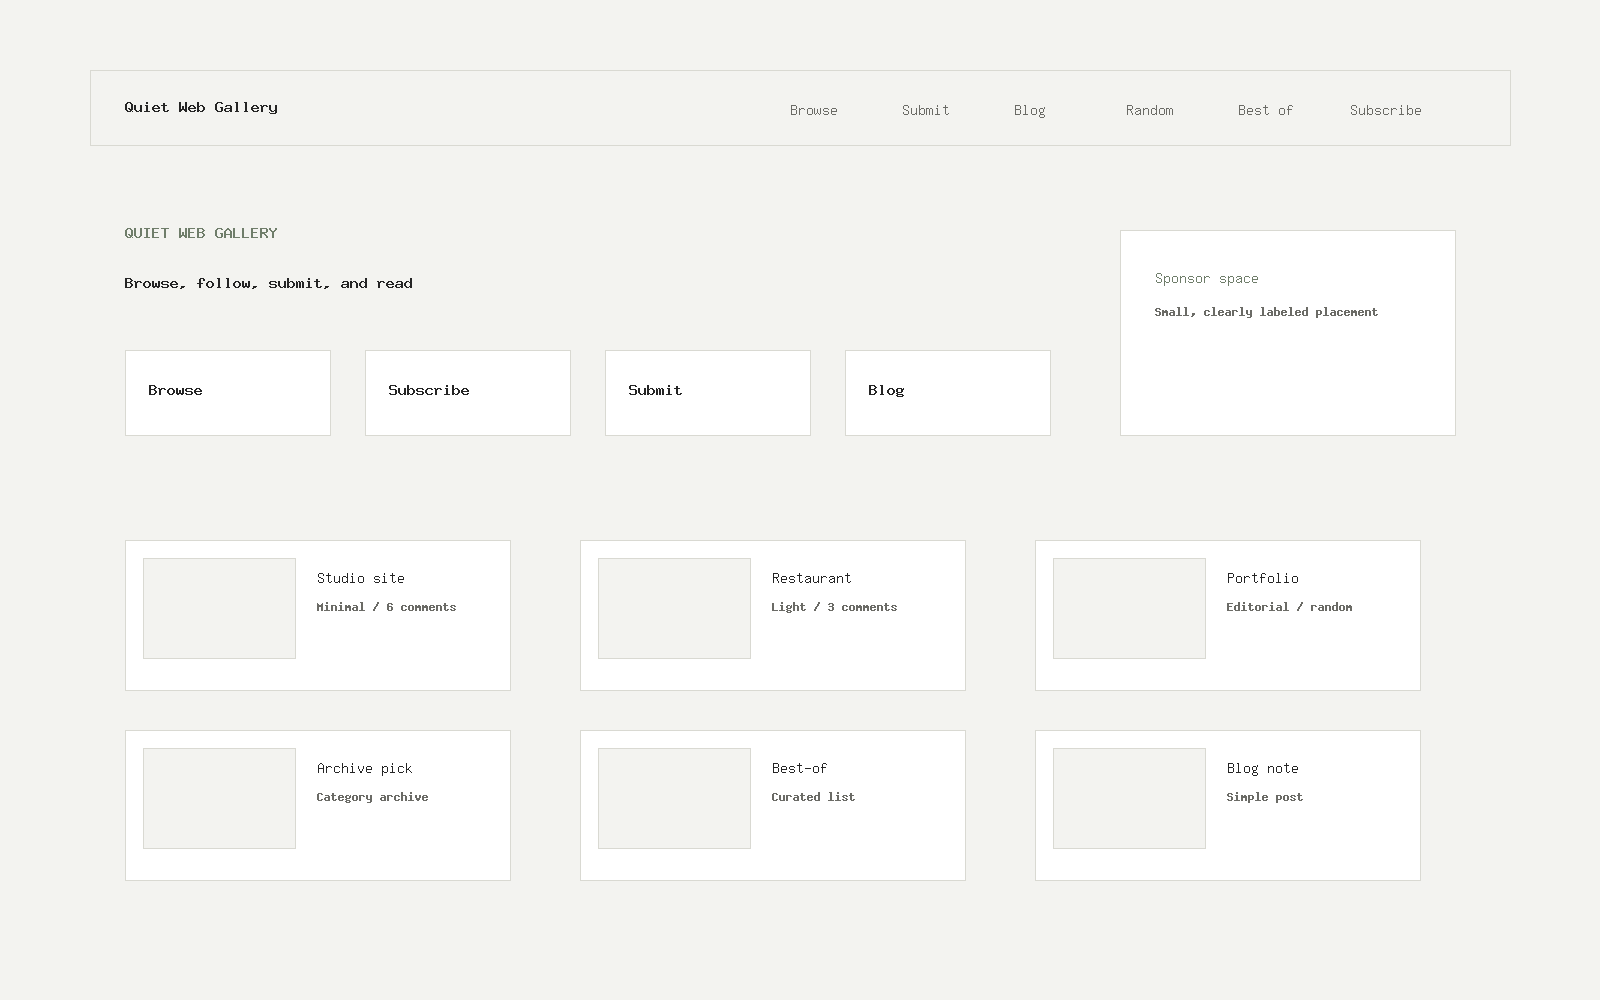Click 'Curated list' text

click(813, 797)
